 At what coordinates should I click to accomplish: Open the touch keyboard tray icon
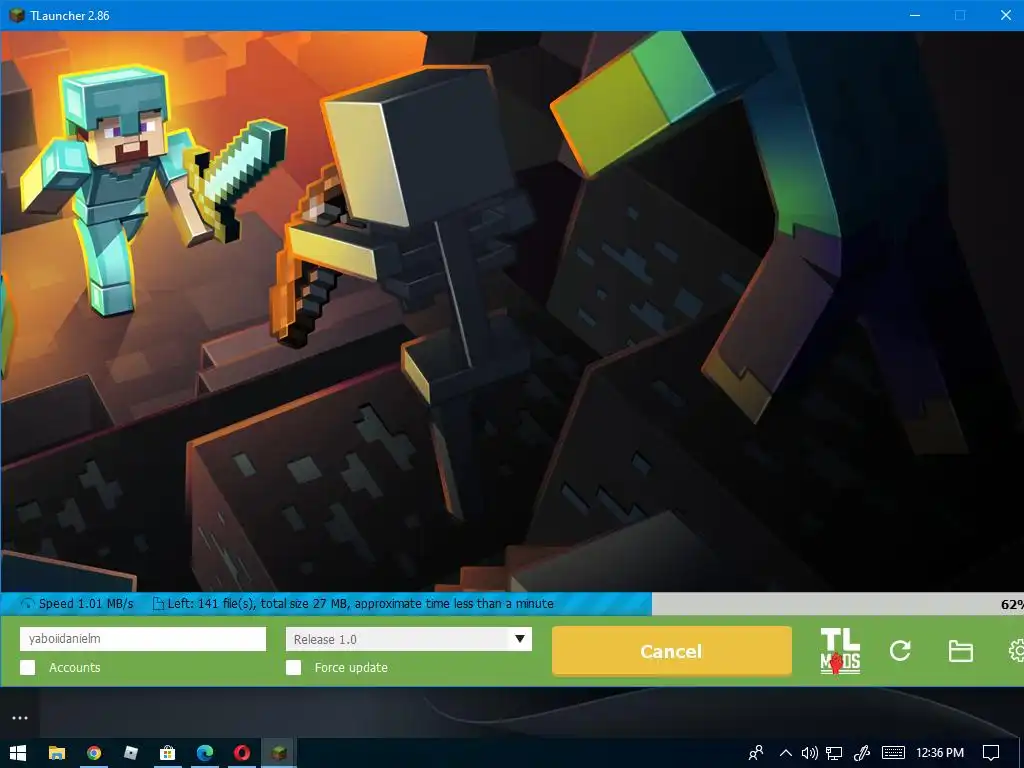point(893,753)
